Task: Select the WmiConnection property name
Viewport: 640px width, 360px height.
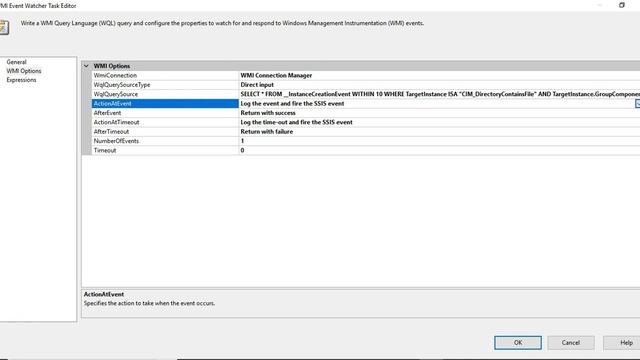Action: pyautogui.click(x=115, y=76)
